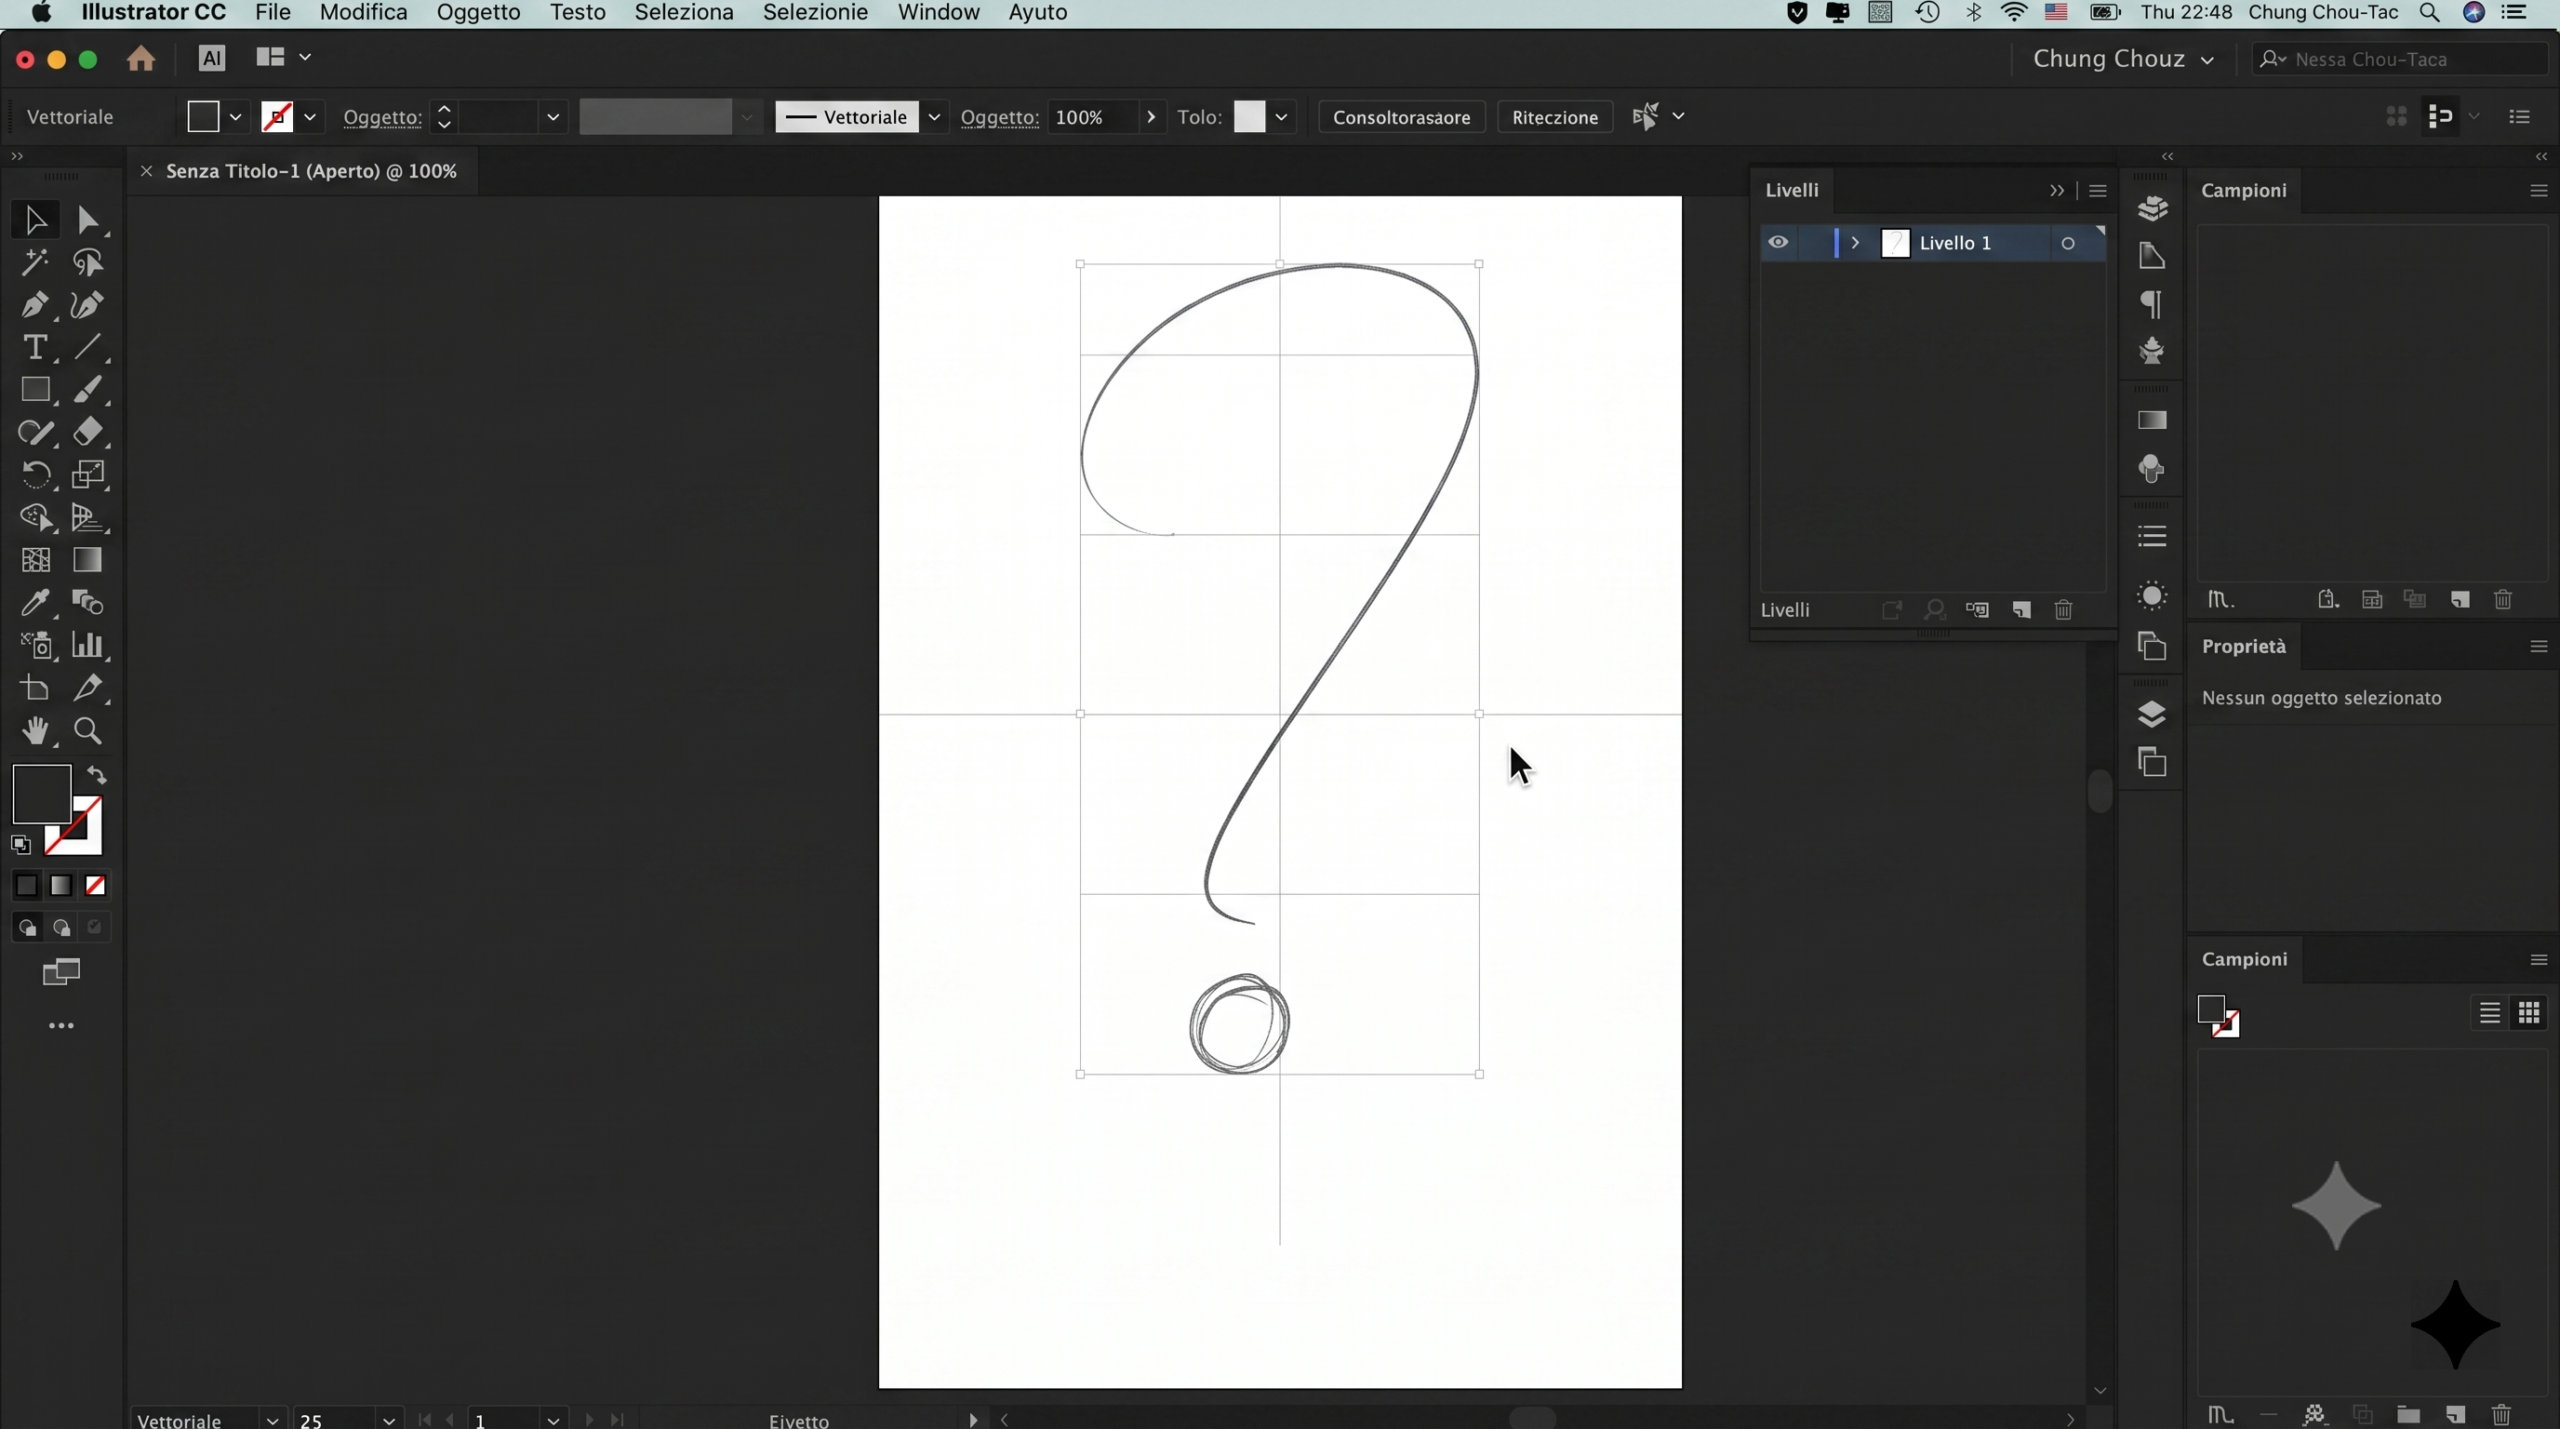
Task: Click the Fill color box in toolbar
Action: [x=42, y=795]
